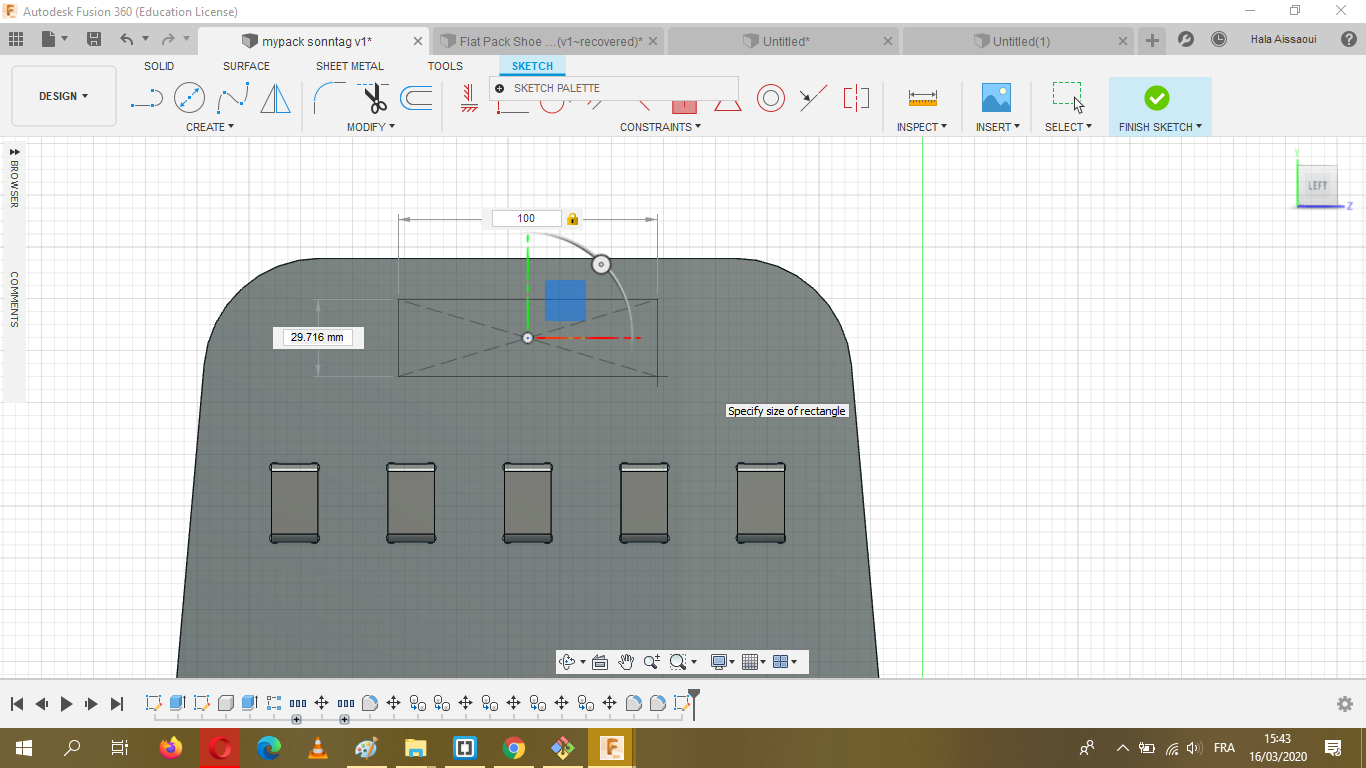
Task: Expand the Sketch Palette panel
Action: [x=500, y=88]
